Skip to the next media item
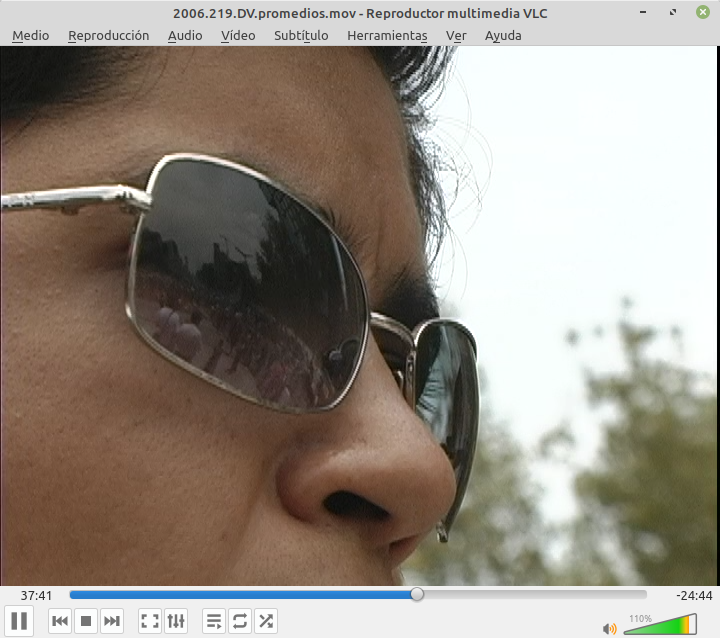Image resolution: width=720 pixels, height=638 pixels. click(x=112, y=621)
